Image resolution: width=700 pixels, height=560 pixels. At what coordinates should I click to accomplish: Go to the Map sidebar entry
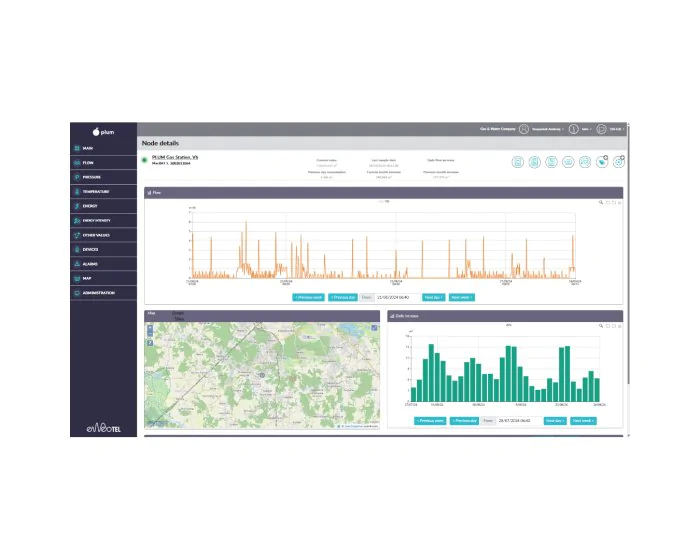[x=103, y=278]
